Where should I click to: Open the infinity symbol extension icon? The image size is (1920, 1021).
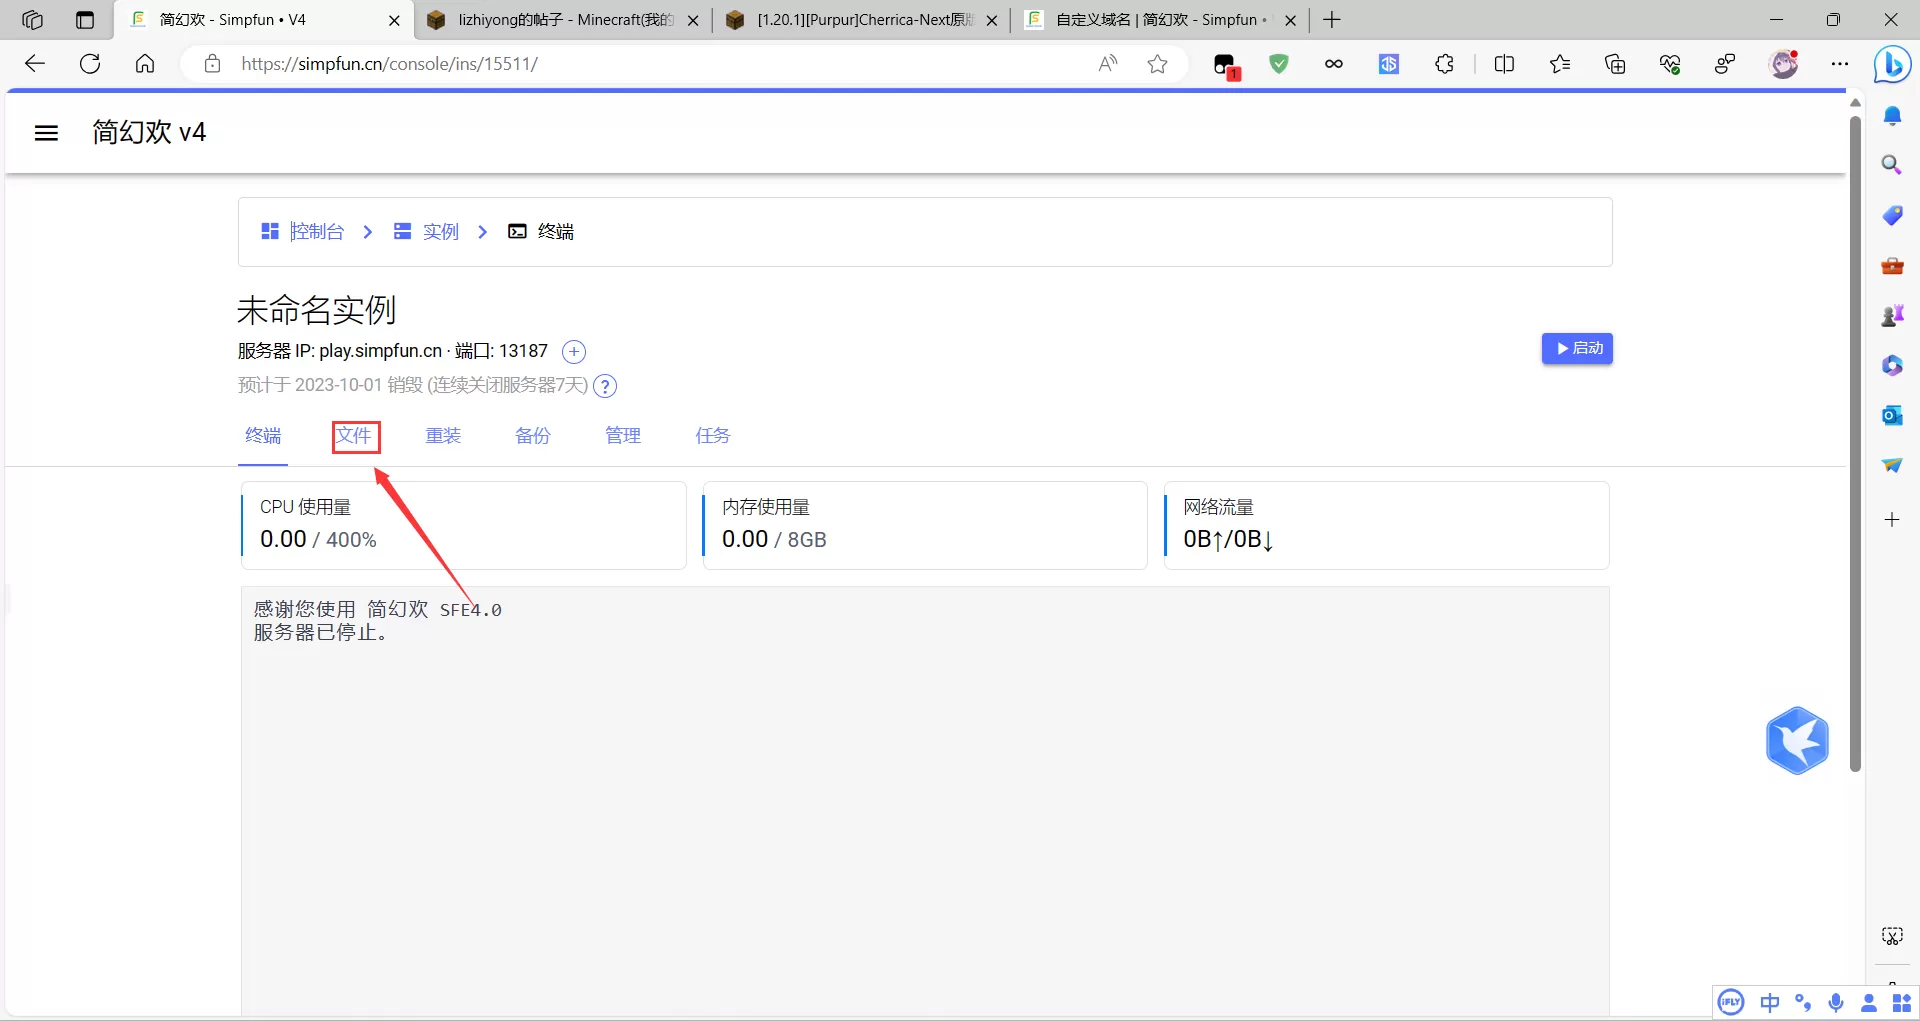coord(1334,64)
